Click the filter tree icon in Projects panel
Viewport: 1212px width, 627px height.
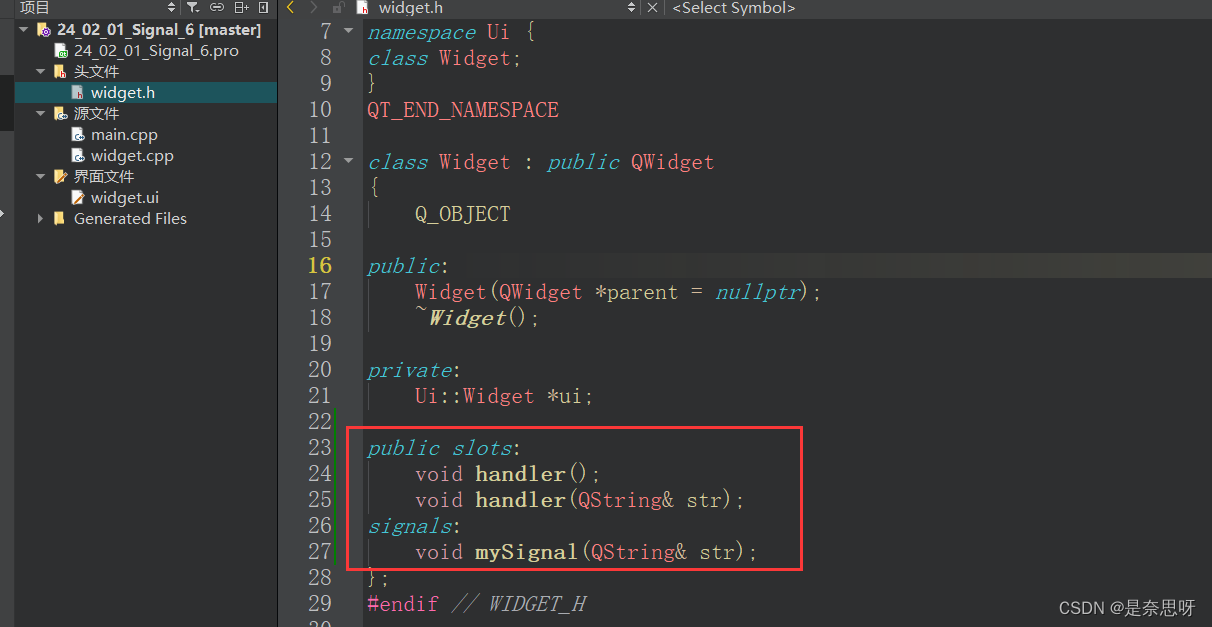click(192, 7)
